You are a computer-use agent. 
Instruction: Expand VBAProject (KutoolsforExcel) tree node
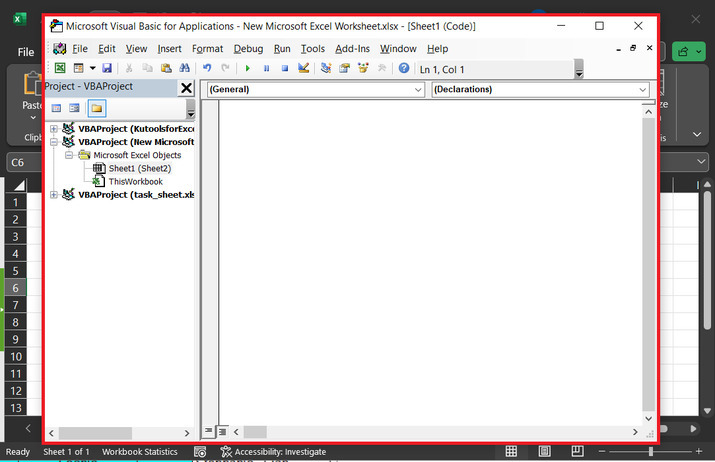coord(54,129)
